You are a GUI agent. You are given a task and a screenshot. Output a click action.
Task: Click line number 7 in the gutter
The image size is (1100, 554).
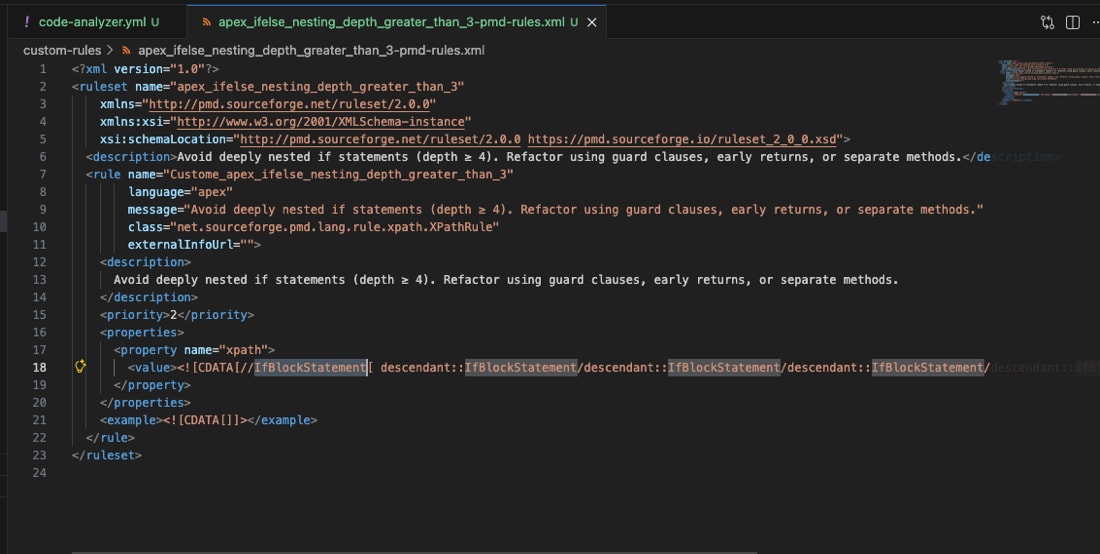click(x=43, y=174)
